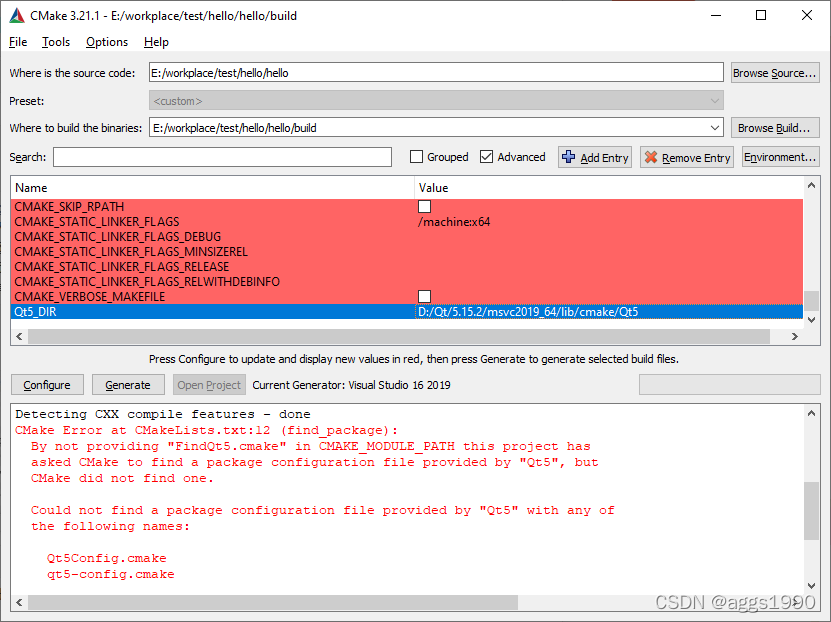Screen dimensions: 831x622
Task: Click the CMake Error at CMakeLists.txt:12 line
Action: pos(206,430)
